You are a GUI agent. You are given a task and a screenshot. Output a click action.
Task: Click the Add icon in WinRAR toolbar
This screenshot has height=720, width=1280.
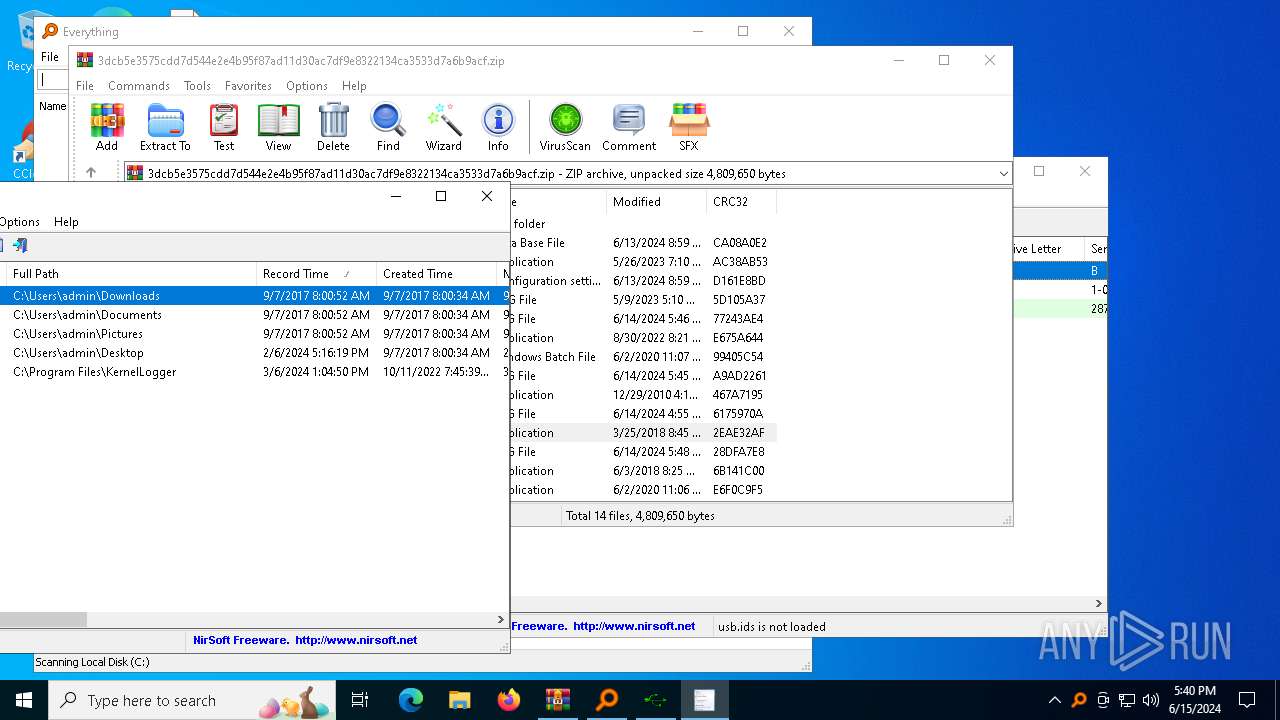(107, 127)
